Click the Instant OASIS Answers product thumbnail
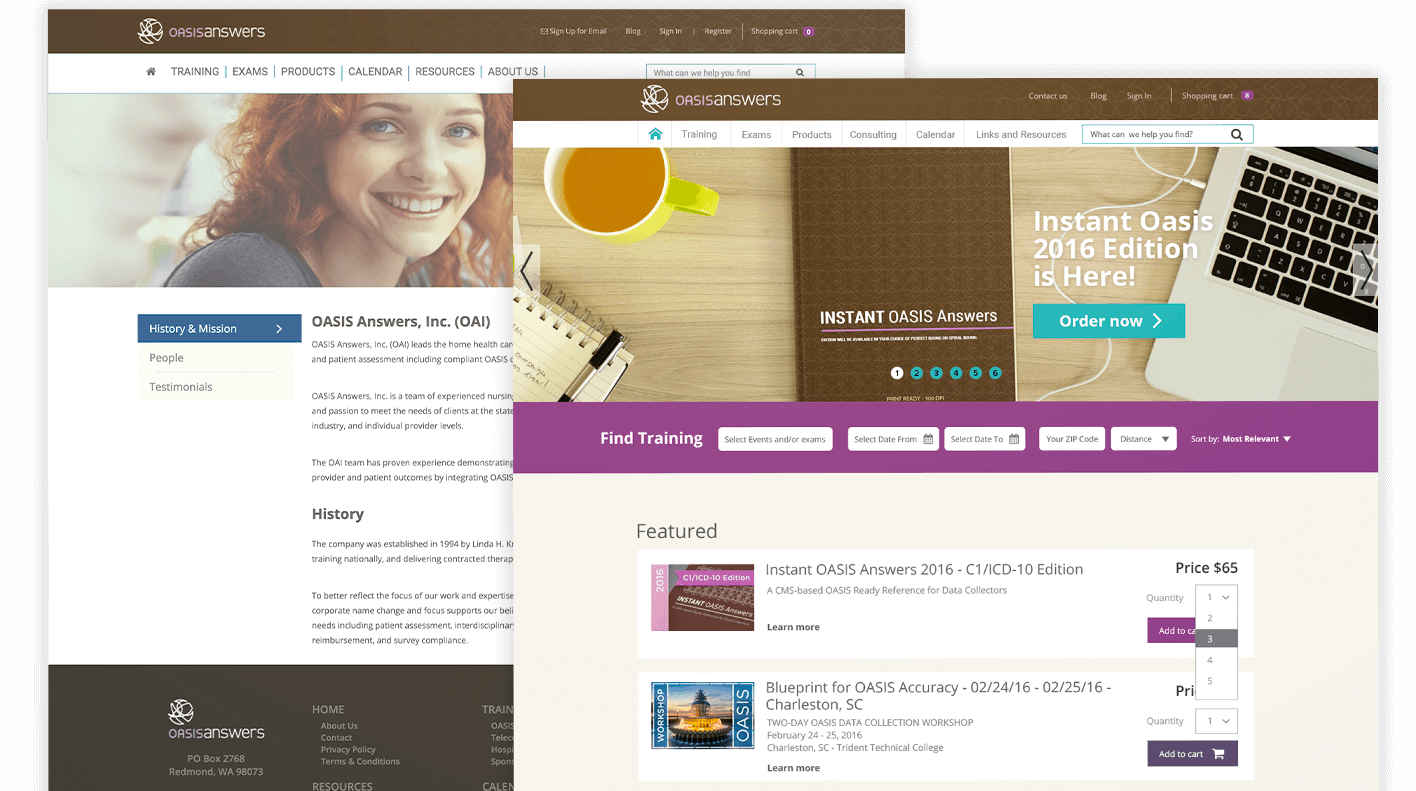This screenshot has height=791, width=1416. (x=703, y=597)
